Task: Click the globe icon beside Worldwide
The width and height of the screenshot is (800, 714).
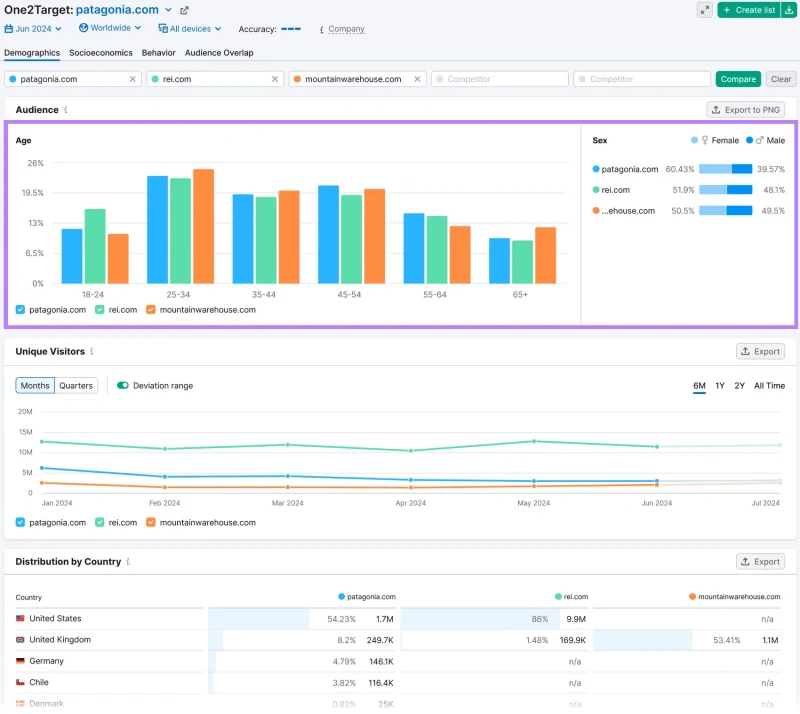Action: (83, 28)
